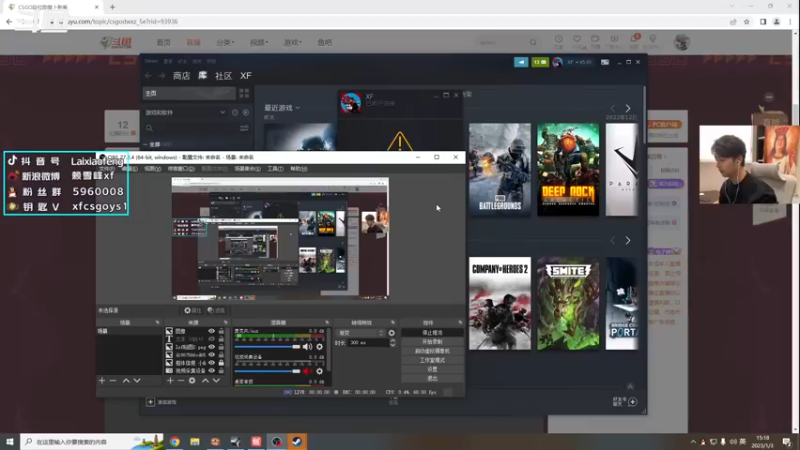Toggle visibility of 文本 source
Screen dimensions: 800x450
point(211,339)
